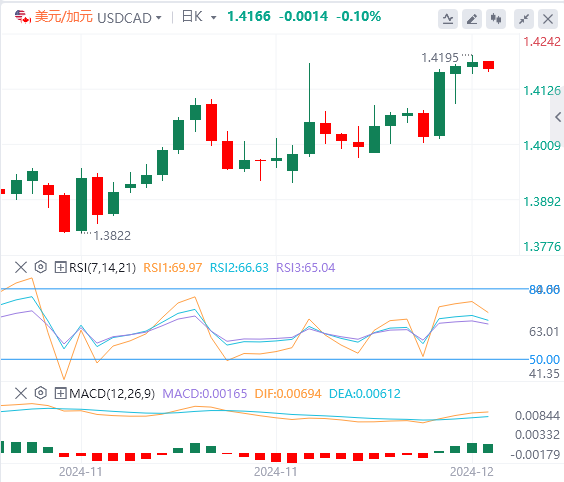Open the indicator line chart icon

(x=448, y=19)
